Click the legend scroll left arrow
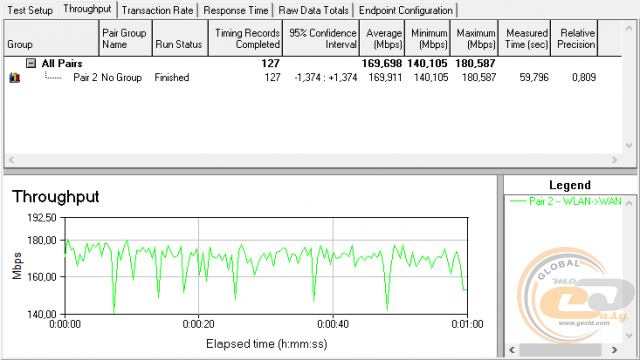The image size is (640, 360). coord(512,350)
